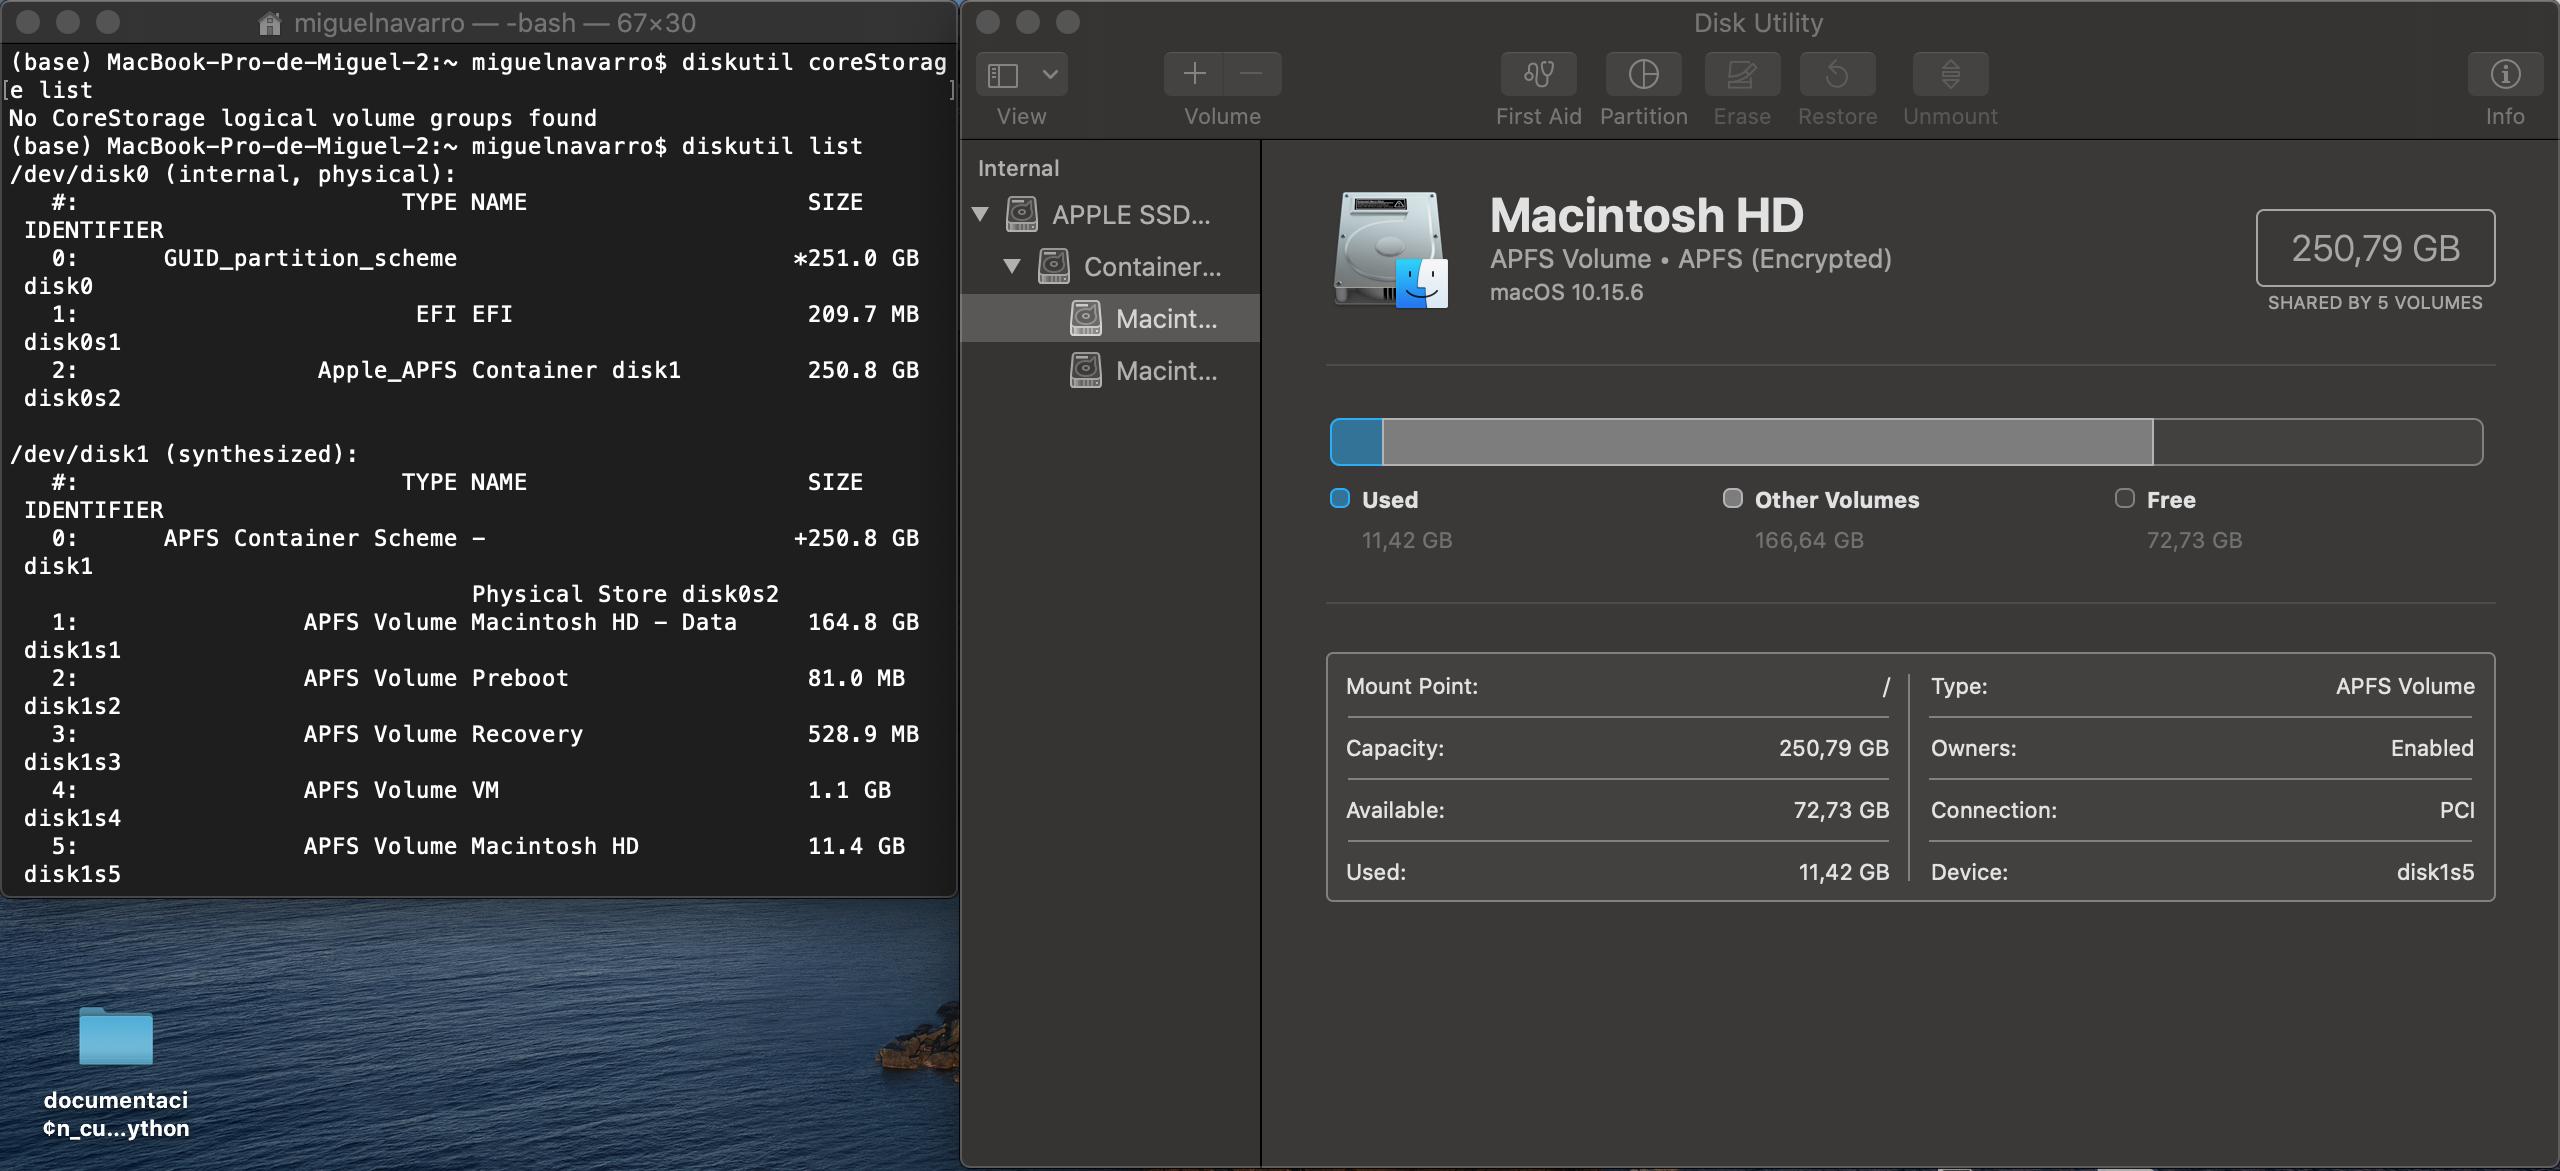The width and height of the screenshot is (2560, 1171).
Task: Click the Mount Point '/' value
Action: [x=1886, y=686]
